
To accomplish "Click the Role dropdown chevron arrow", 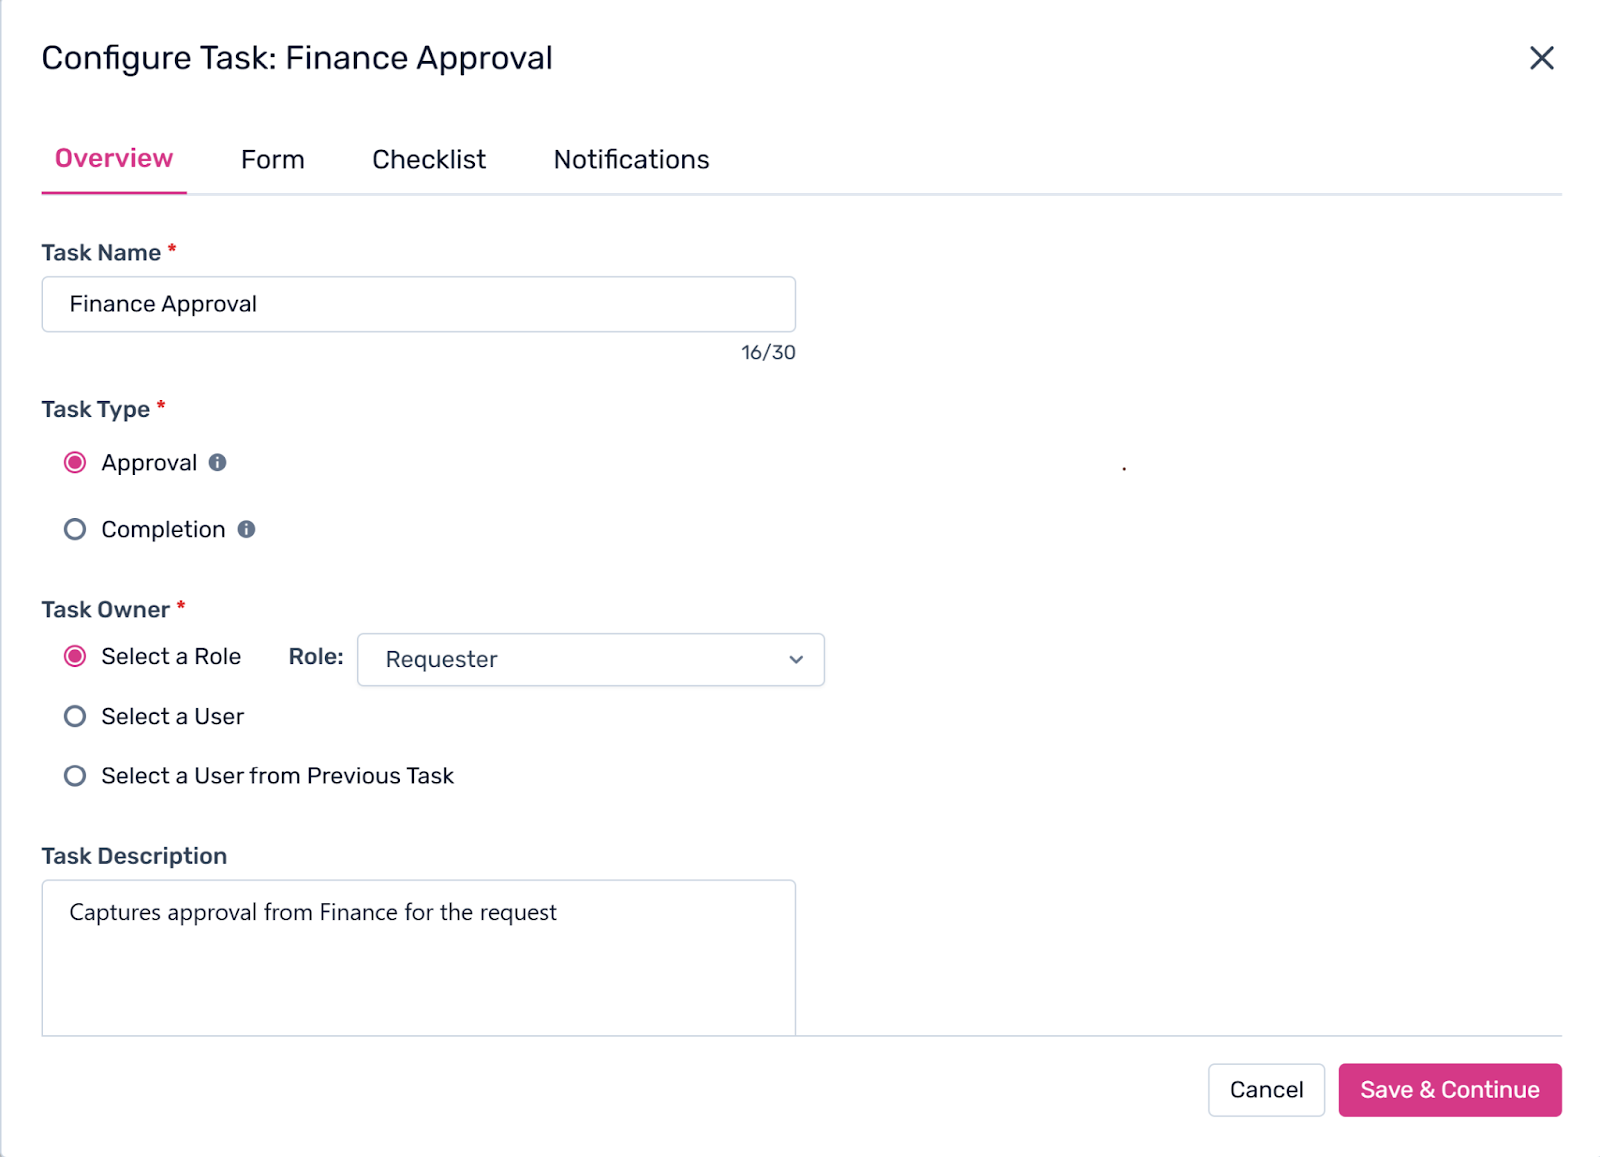I will (x=796, y=659).
